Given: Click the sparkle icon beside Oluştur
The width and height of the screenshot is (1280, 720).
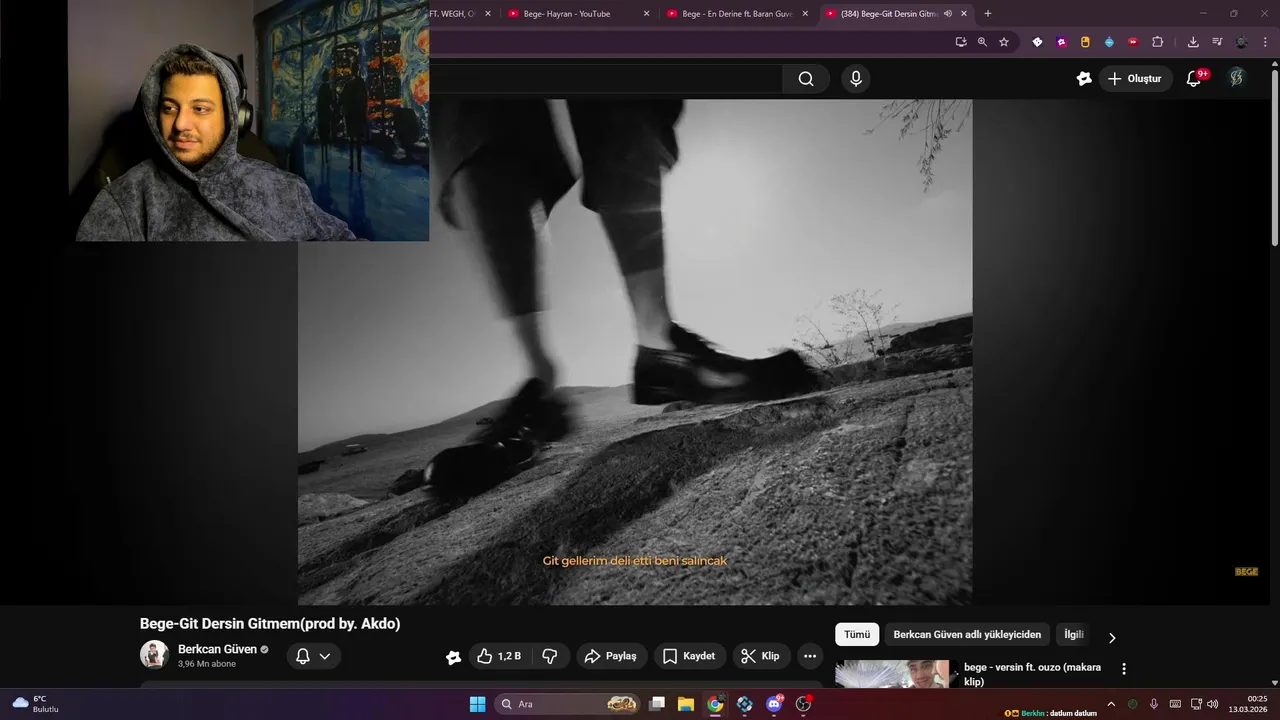Looking at the screenshot, I should point(1084,79).
